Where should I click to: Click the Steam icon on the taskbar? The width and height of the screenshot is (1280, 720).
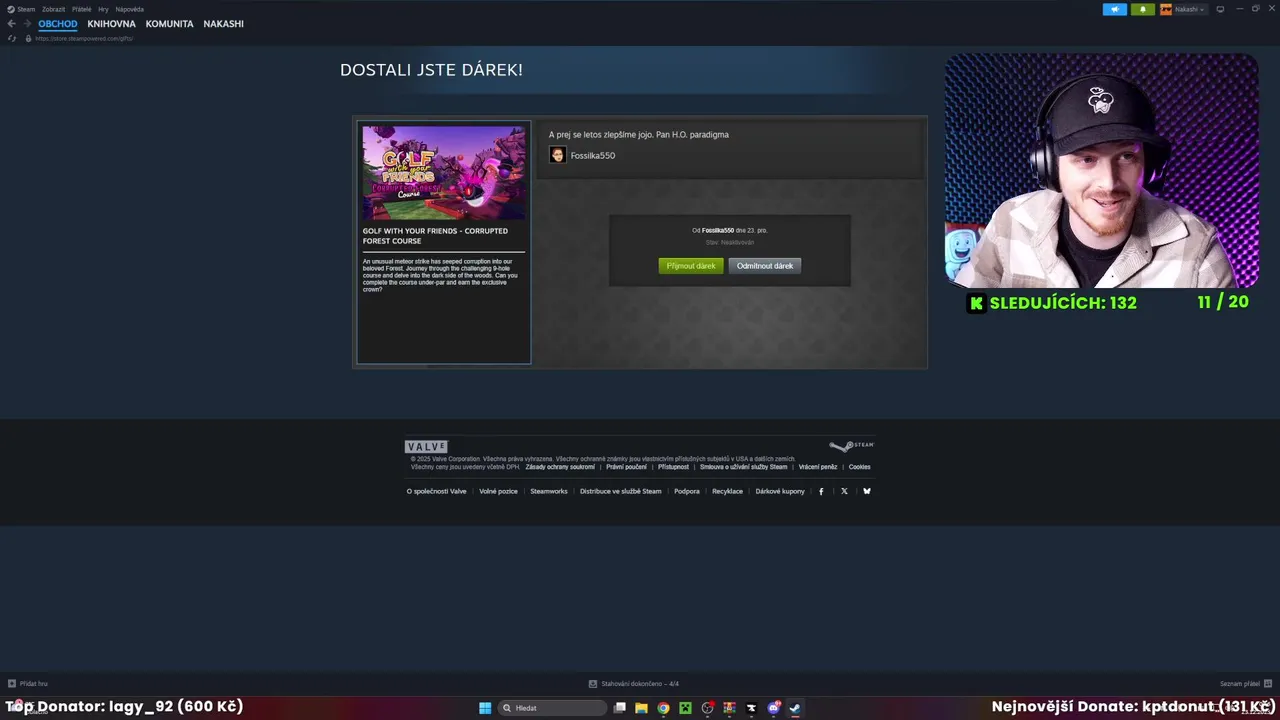(795, 708)
